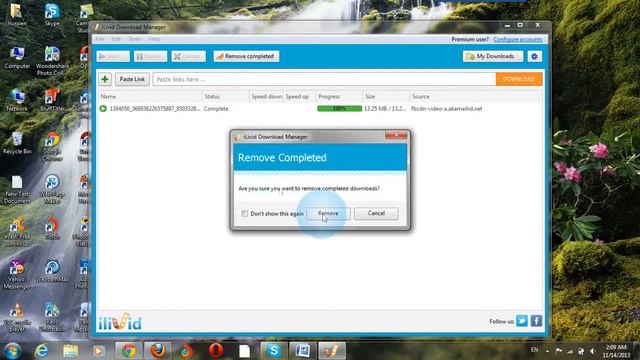Sort by the Source column header
The image size is (640, 360).
476,97
